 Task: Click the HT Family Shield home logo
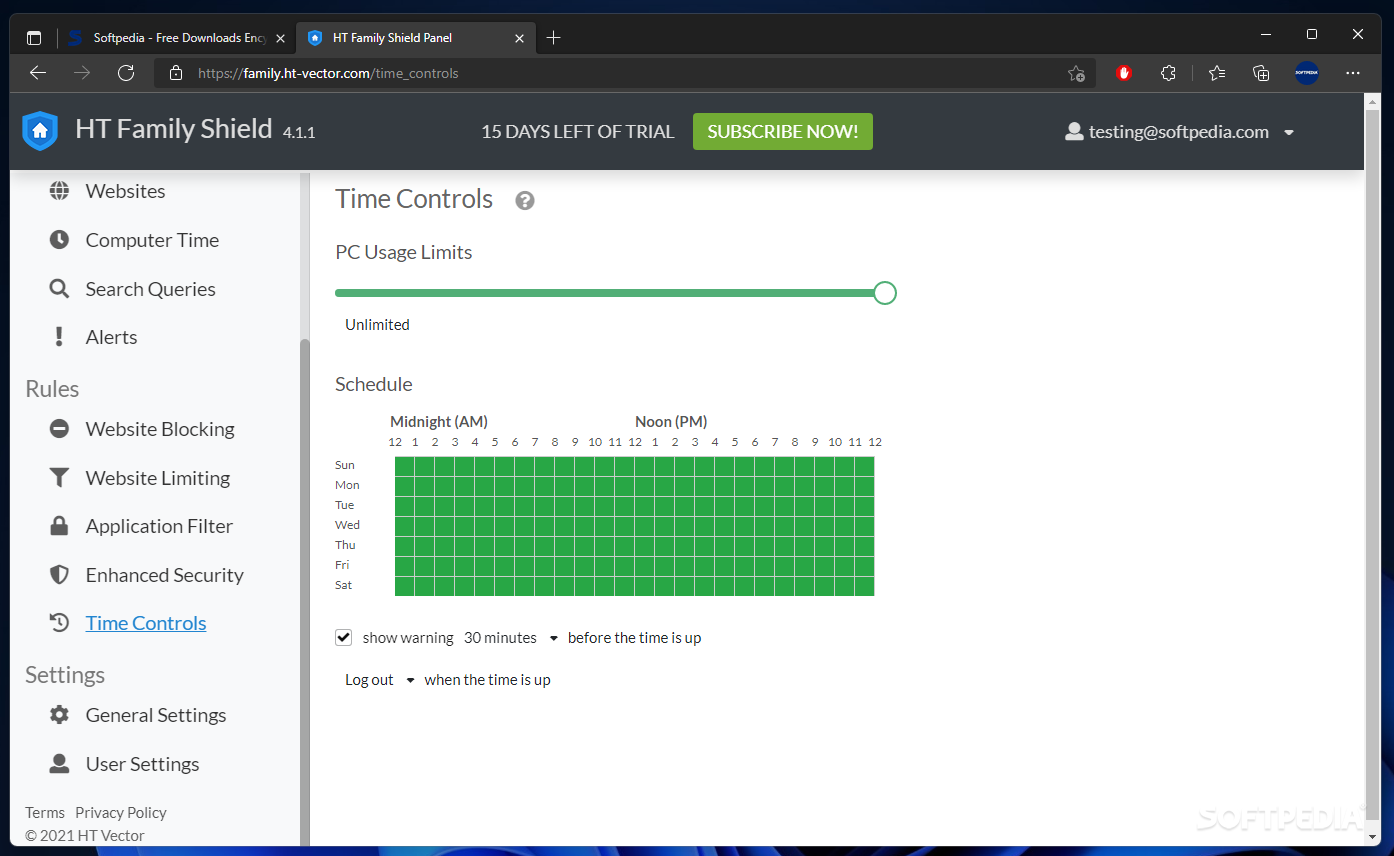click(x=40, y=131)
